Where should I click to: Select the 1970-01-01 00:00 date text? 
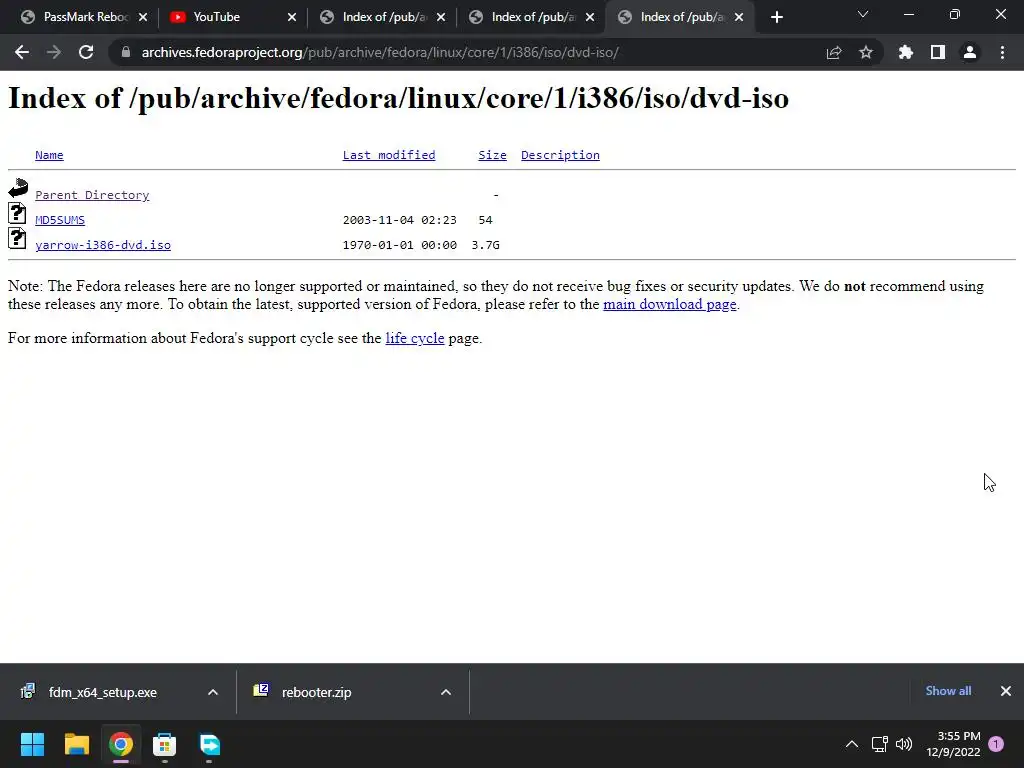(400, 245)
